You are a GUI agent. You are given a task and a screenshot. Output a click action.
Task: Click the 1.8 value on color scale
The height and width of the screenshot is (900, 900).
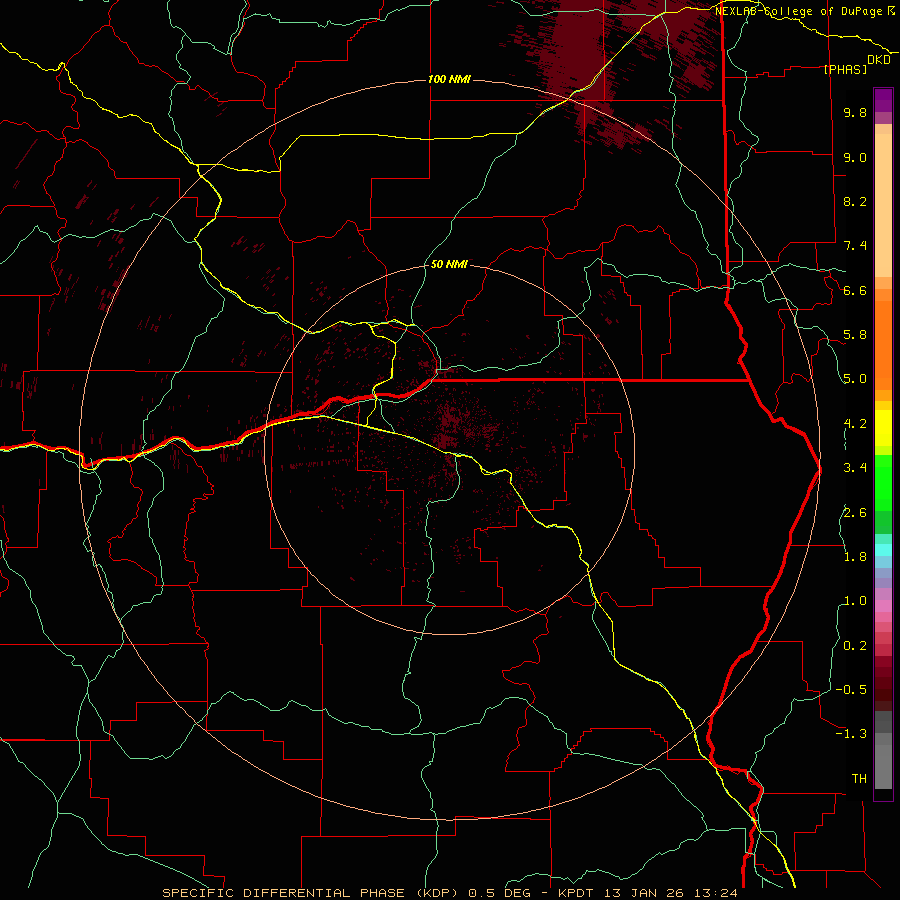click(855, 557)
